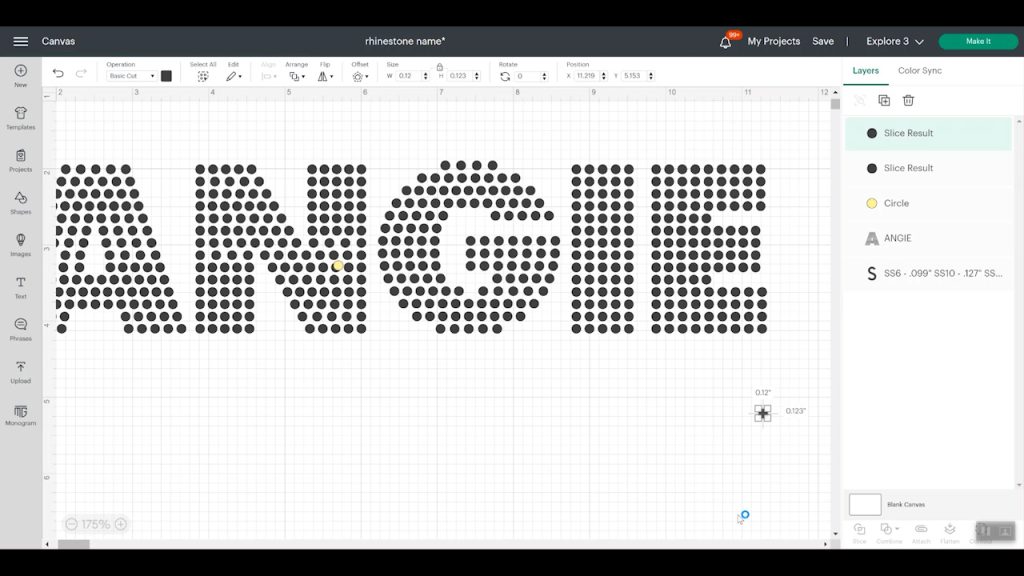Click the Position X field
Screen dimensions: 1024x576
586,76
